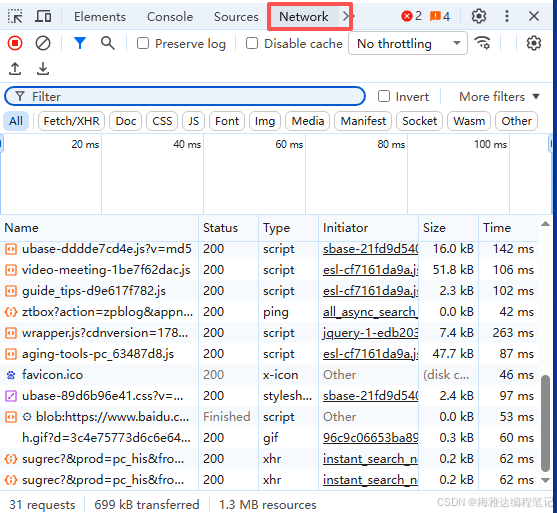Select the favicon.ico request row
The height and width of the screenshot is (513, 557).
click(x=269, y=375)
